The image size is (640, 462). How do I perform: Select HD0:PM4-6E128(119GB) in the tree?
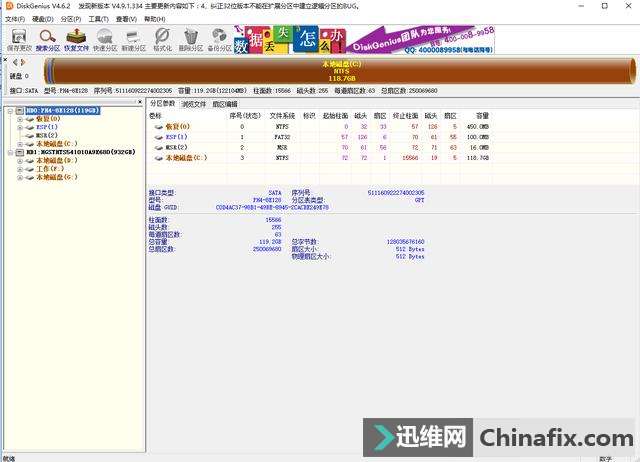pos(62,111)
